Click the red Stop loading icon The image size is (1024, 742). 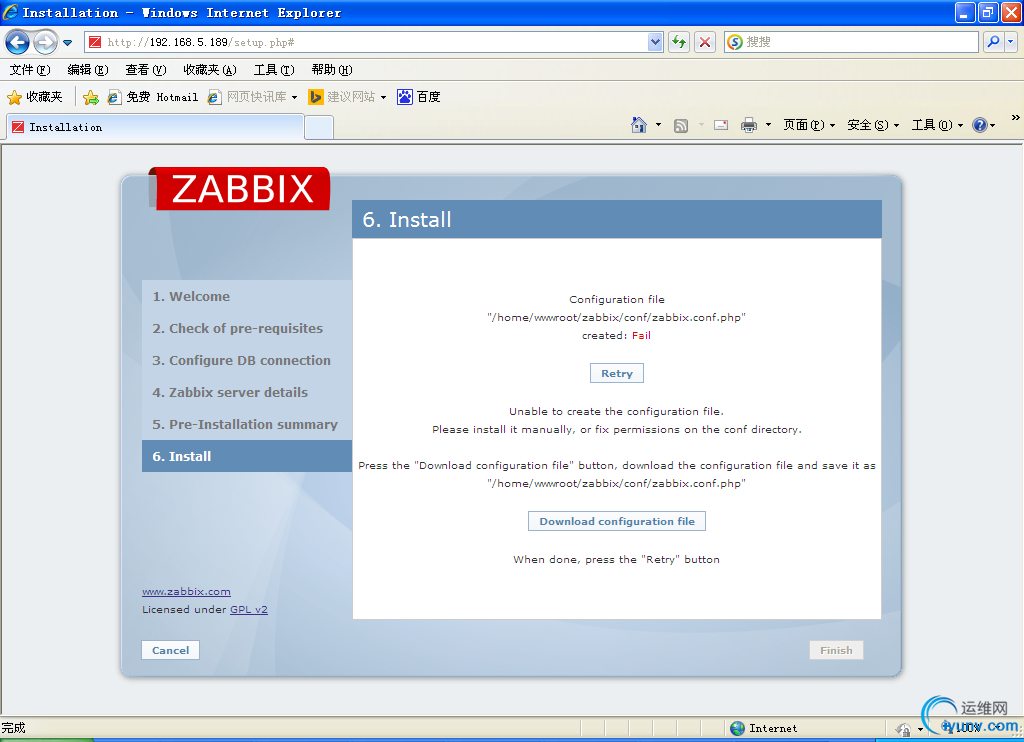pyautogui.click(x=705, y=42)
